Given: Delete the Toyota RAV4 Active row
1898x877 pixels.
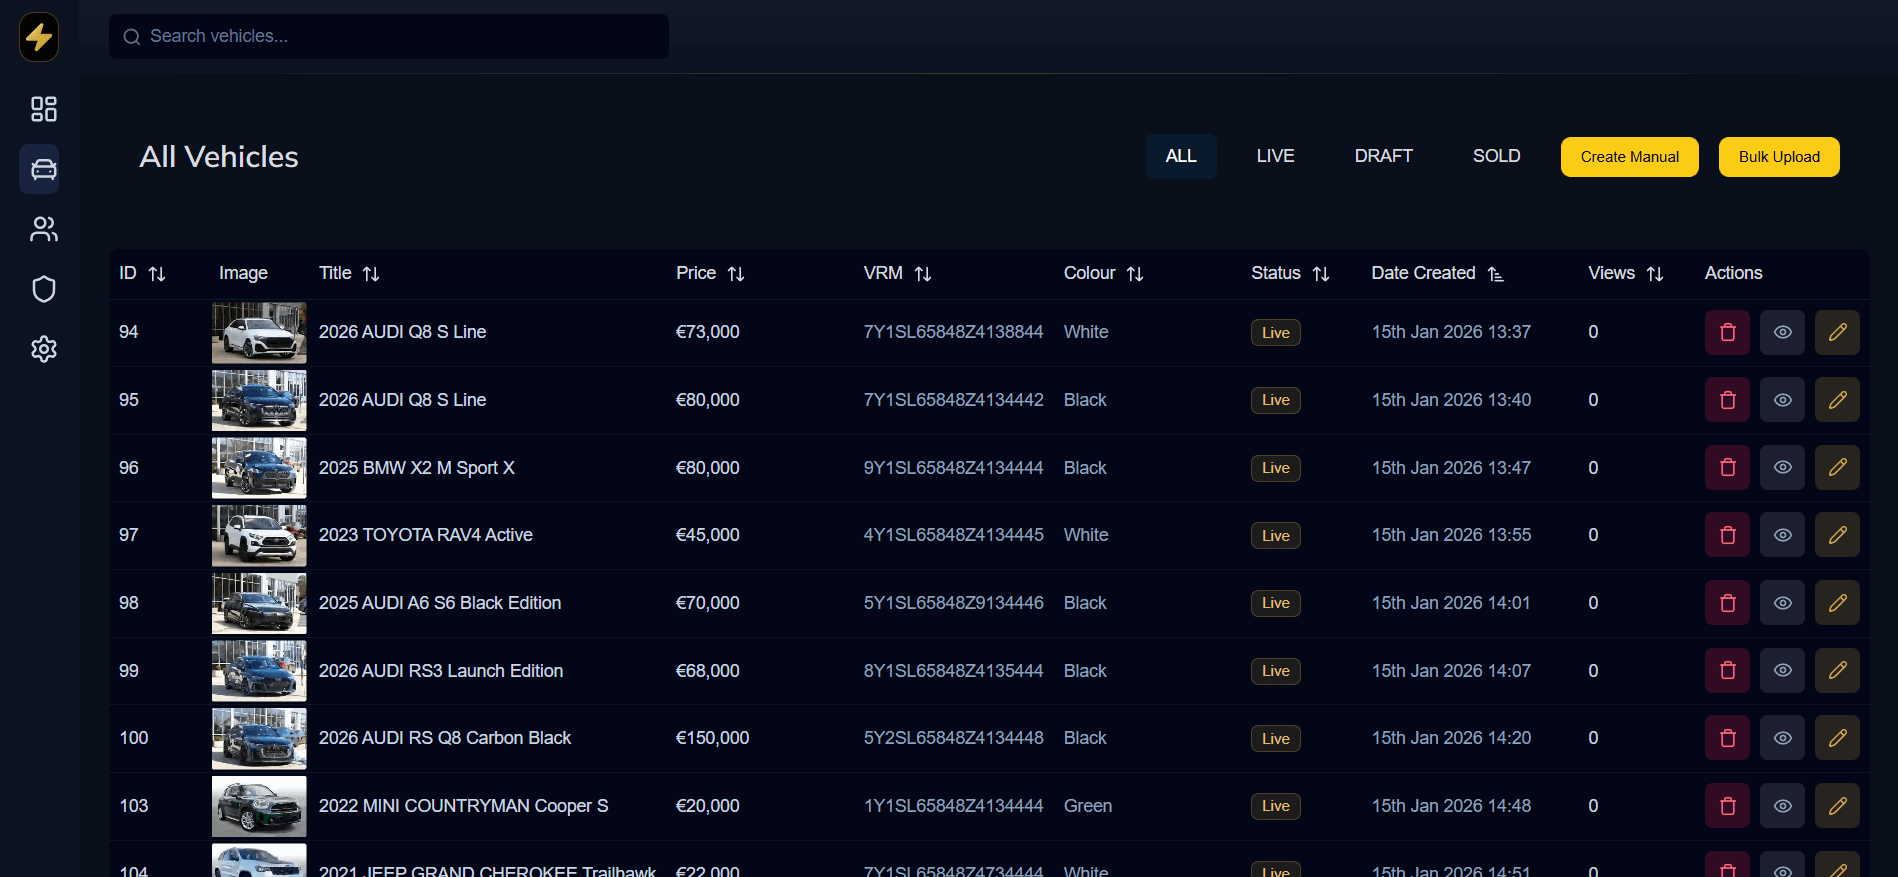Looking at the screenshot, I should (1727, 535).
